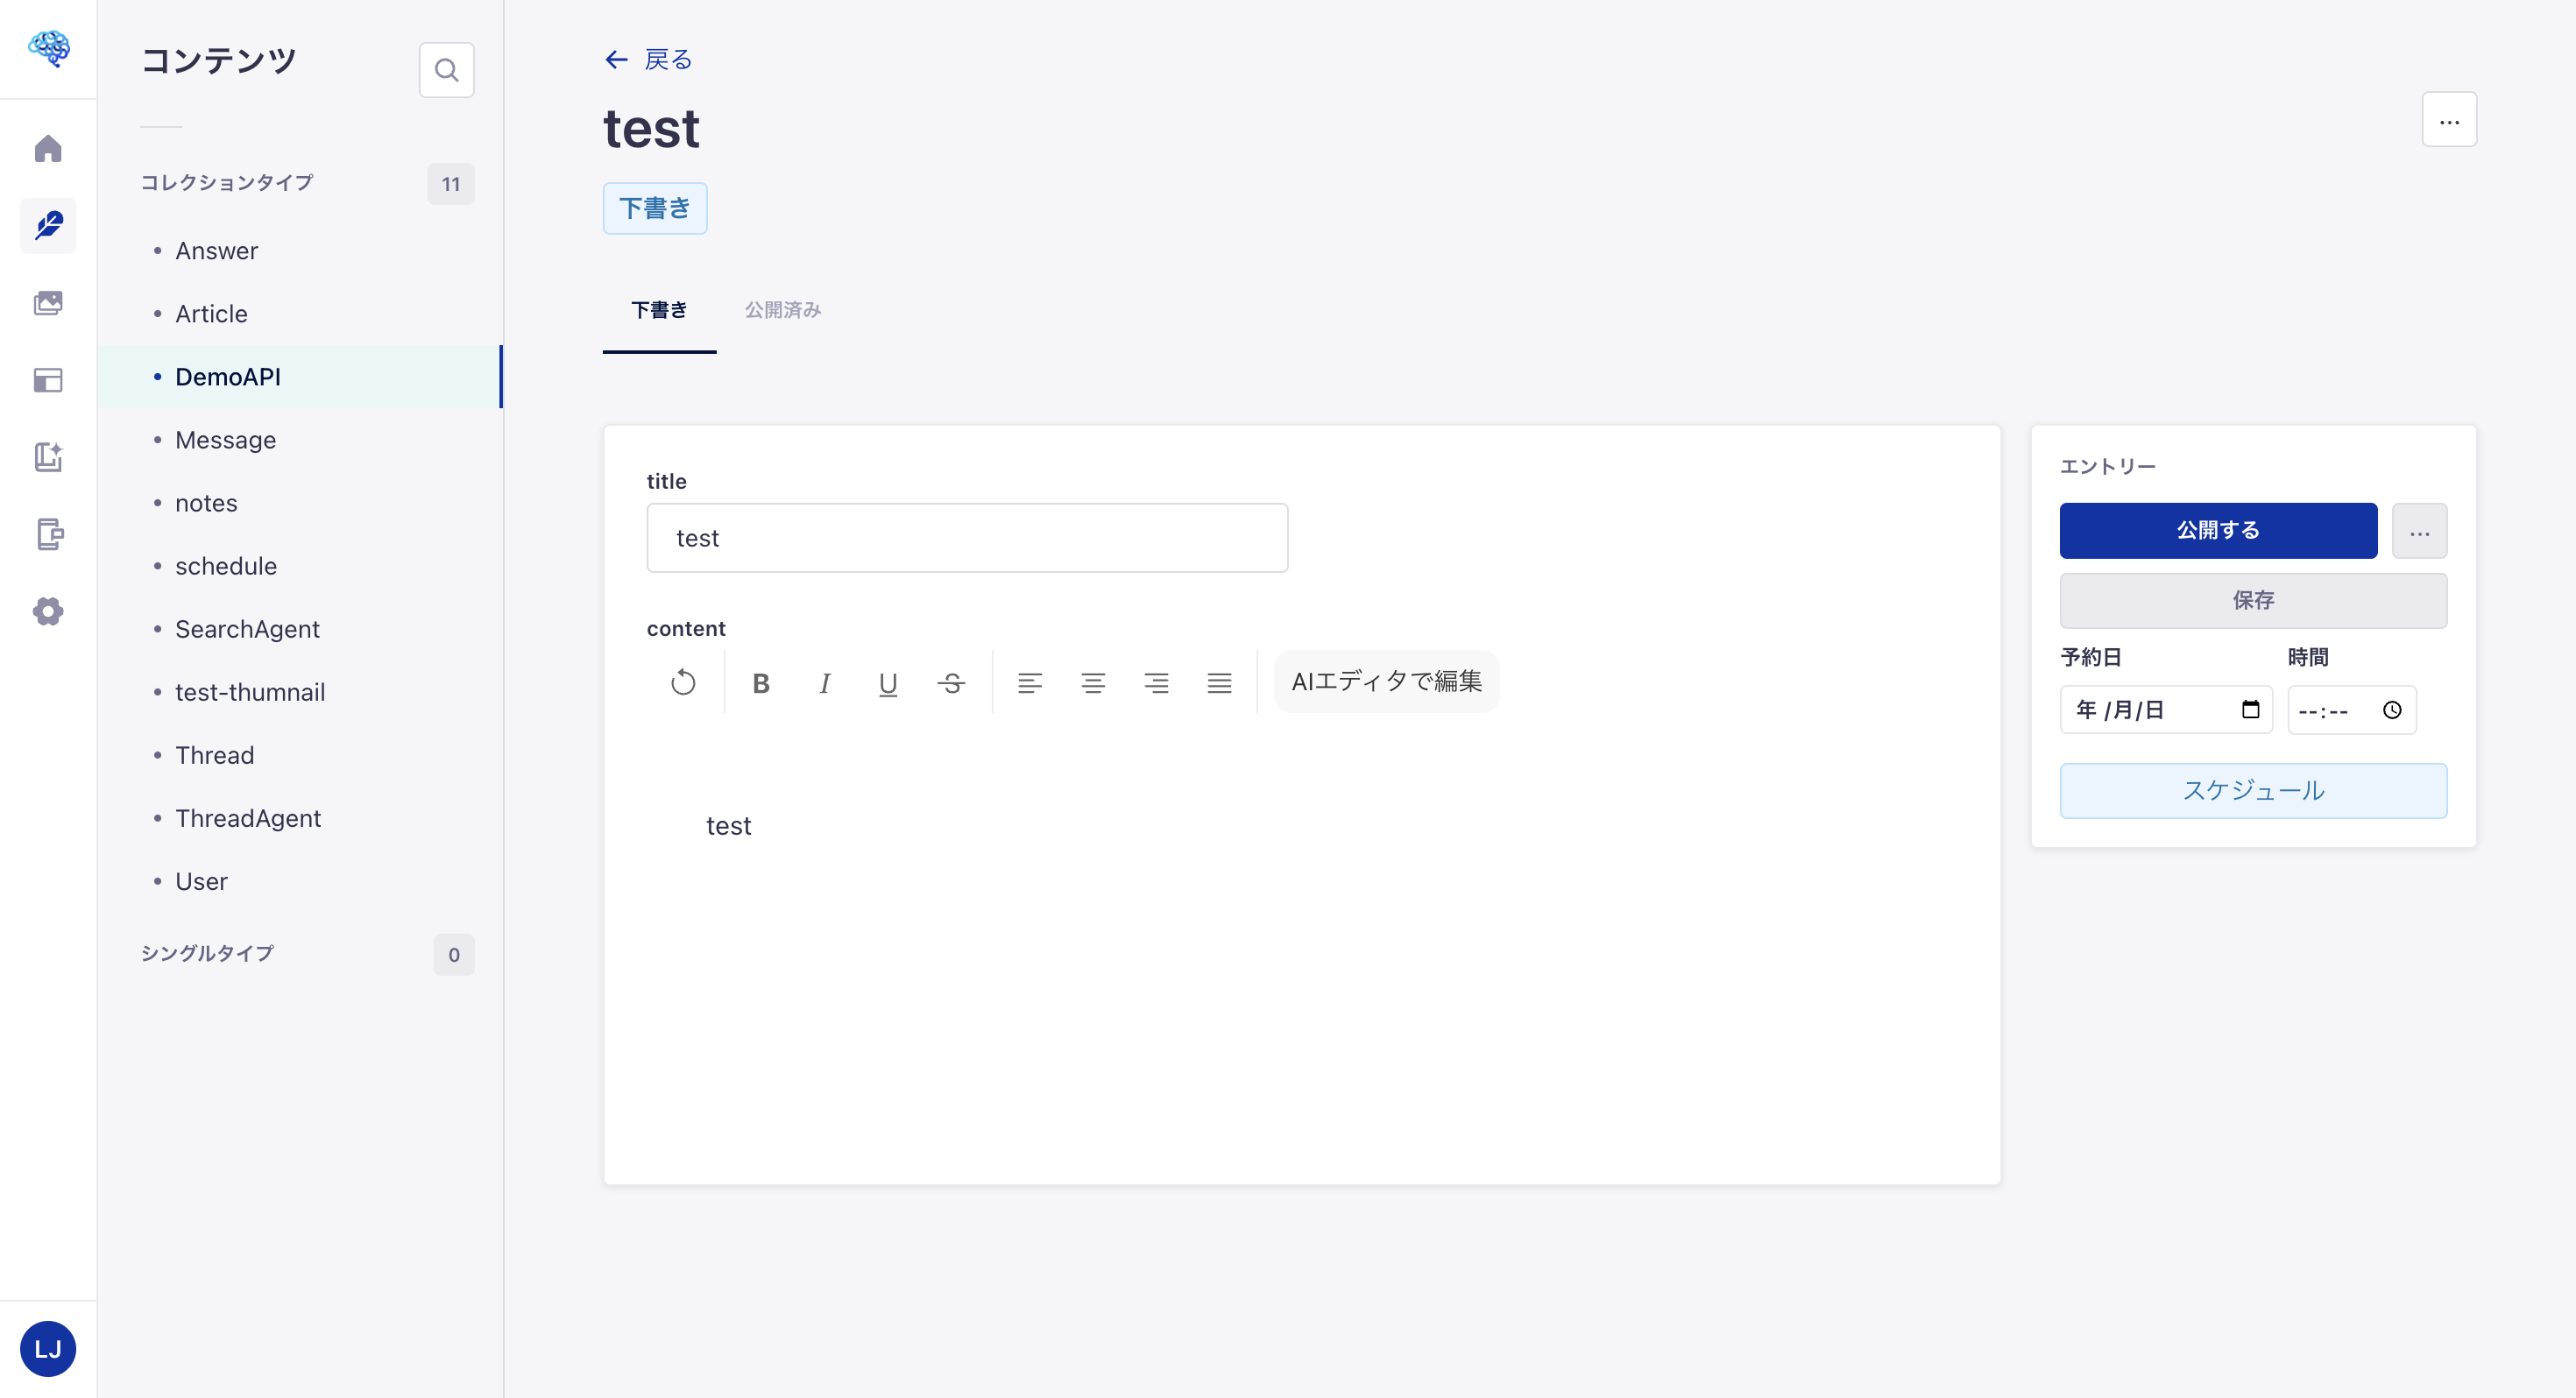The height and width of the screenshot is (1398, 2576).
Task: Center align the content text
Action: (1092, 683)
